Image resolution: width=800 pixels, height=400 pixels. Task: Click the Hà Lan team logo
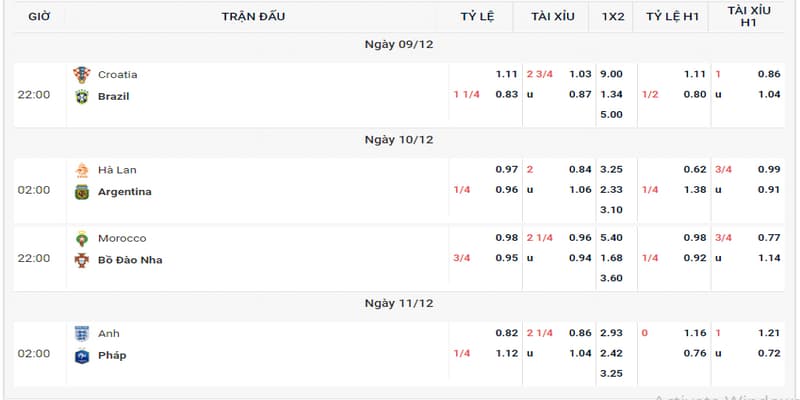82,170
